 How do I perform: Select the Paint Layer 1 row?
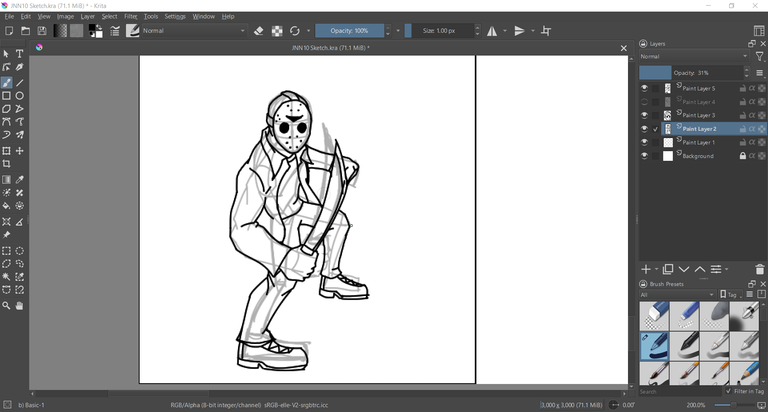click(x=713, y=142)
